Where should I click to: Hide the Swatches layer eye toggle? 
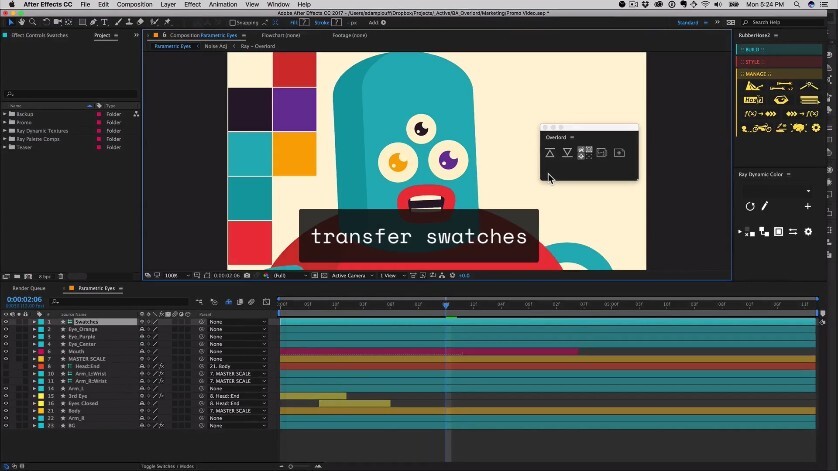[x=6, y=322]
